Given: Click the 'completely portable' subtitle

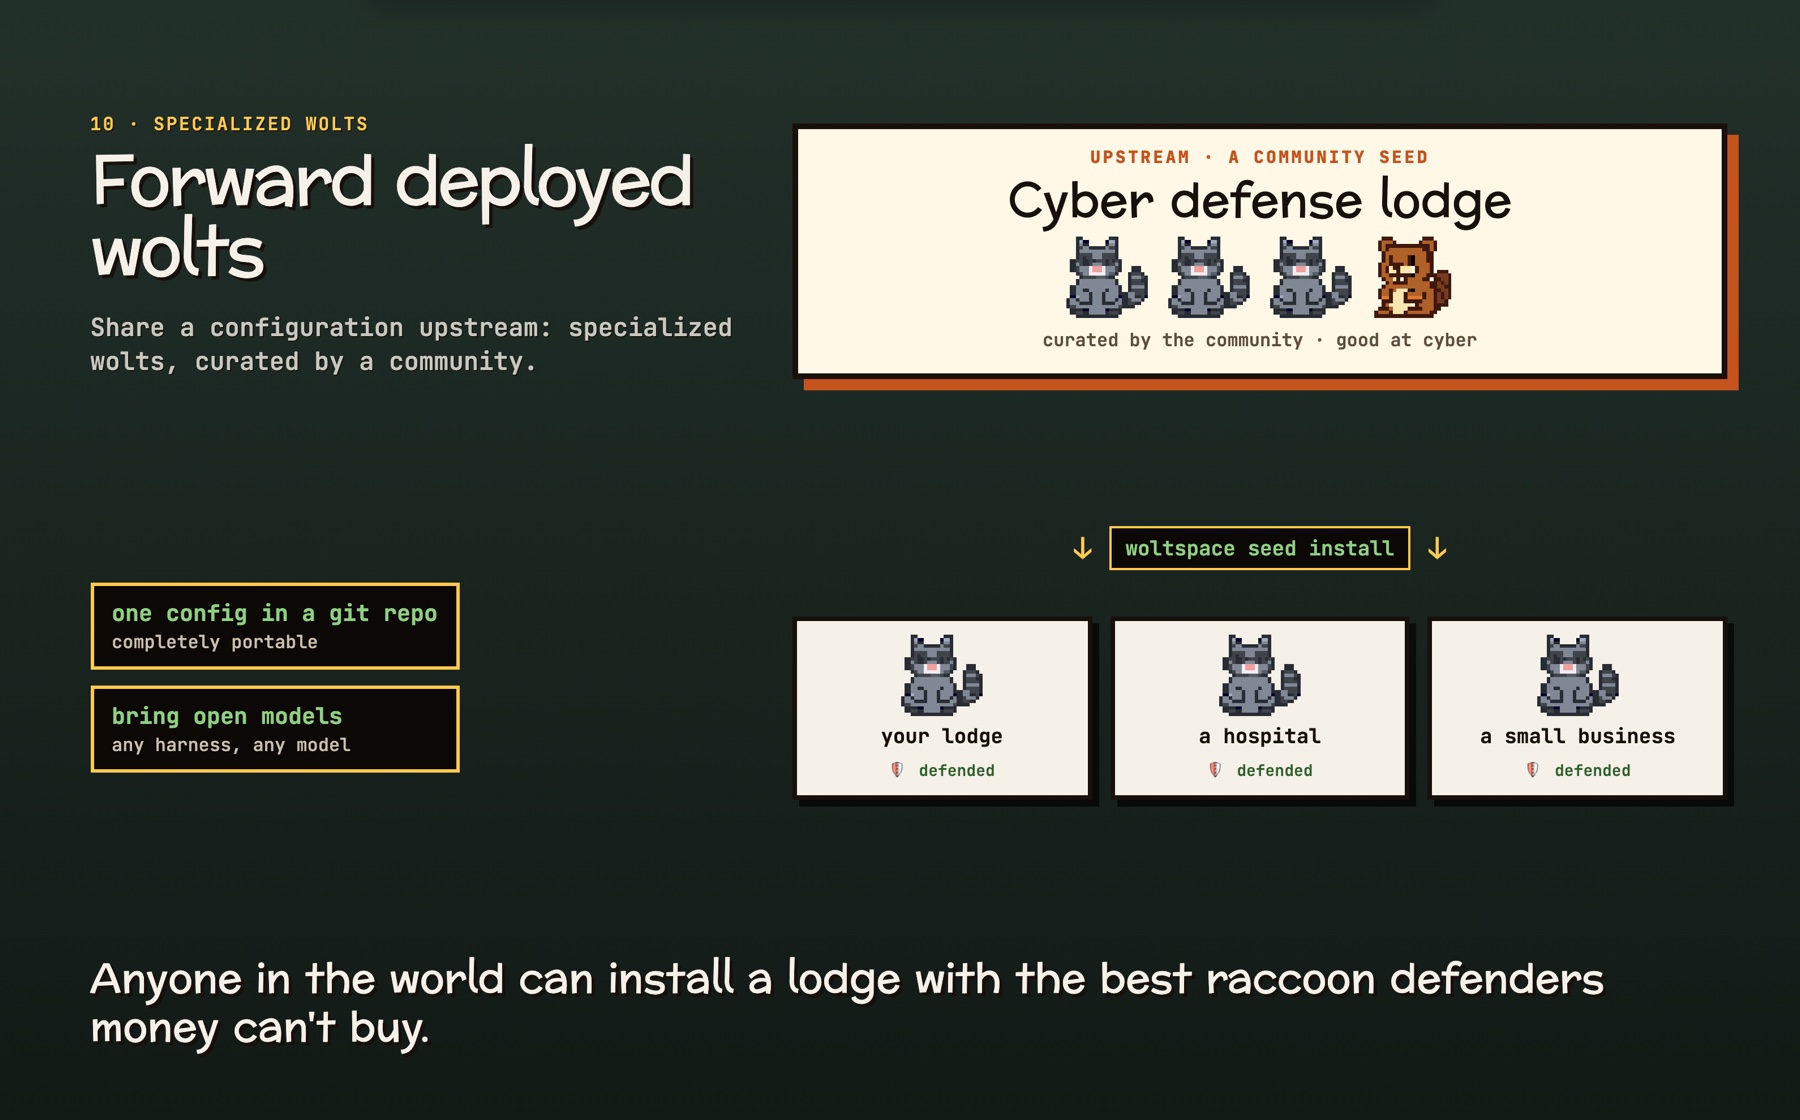Looking at the screenshot, I should click(215, 642).
